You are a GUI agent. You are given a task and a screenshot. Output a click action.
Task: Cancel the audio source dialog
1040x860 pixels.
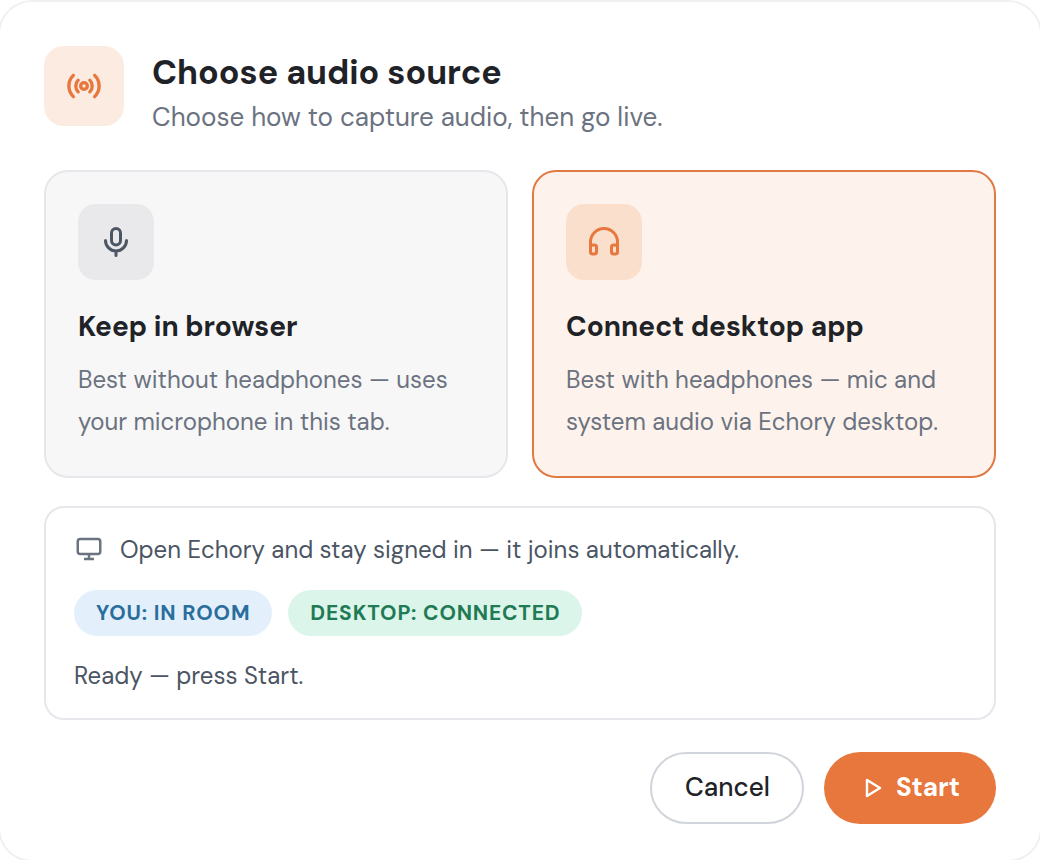[727, 788]
